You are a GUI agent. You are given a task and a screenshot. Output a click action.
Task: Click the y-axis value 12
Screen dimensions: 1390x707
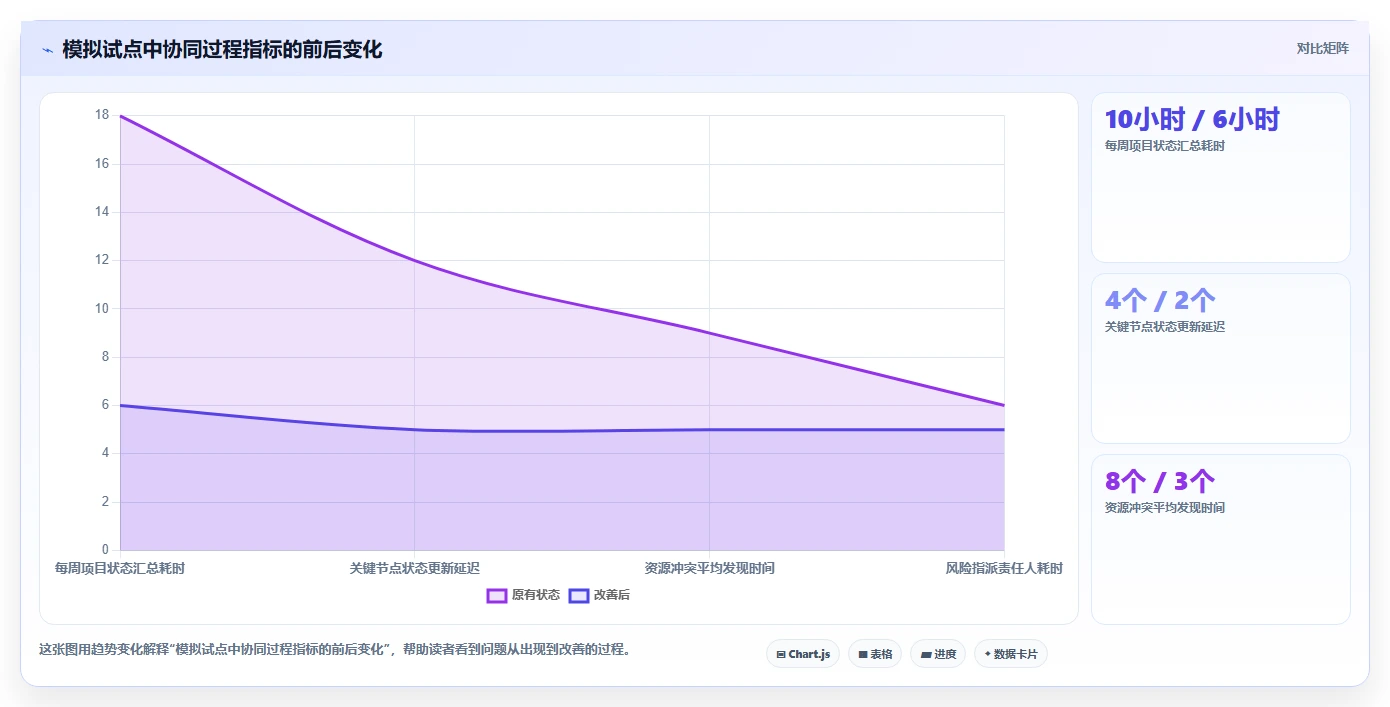click(x=102, y=260)
